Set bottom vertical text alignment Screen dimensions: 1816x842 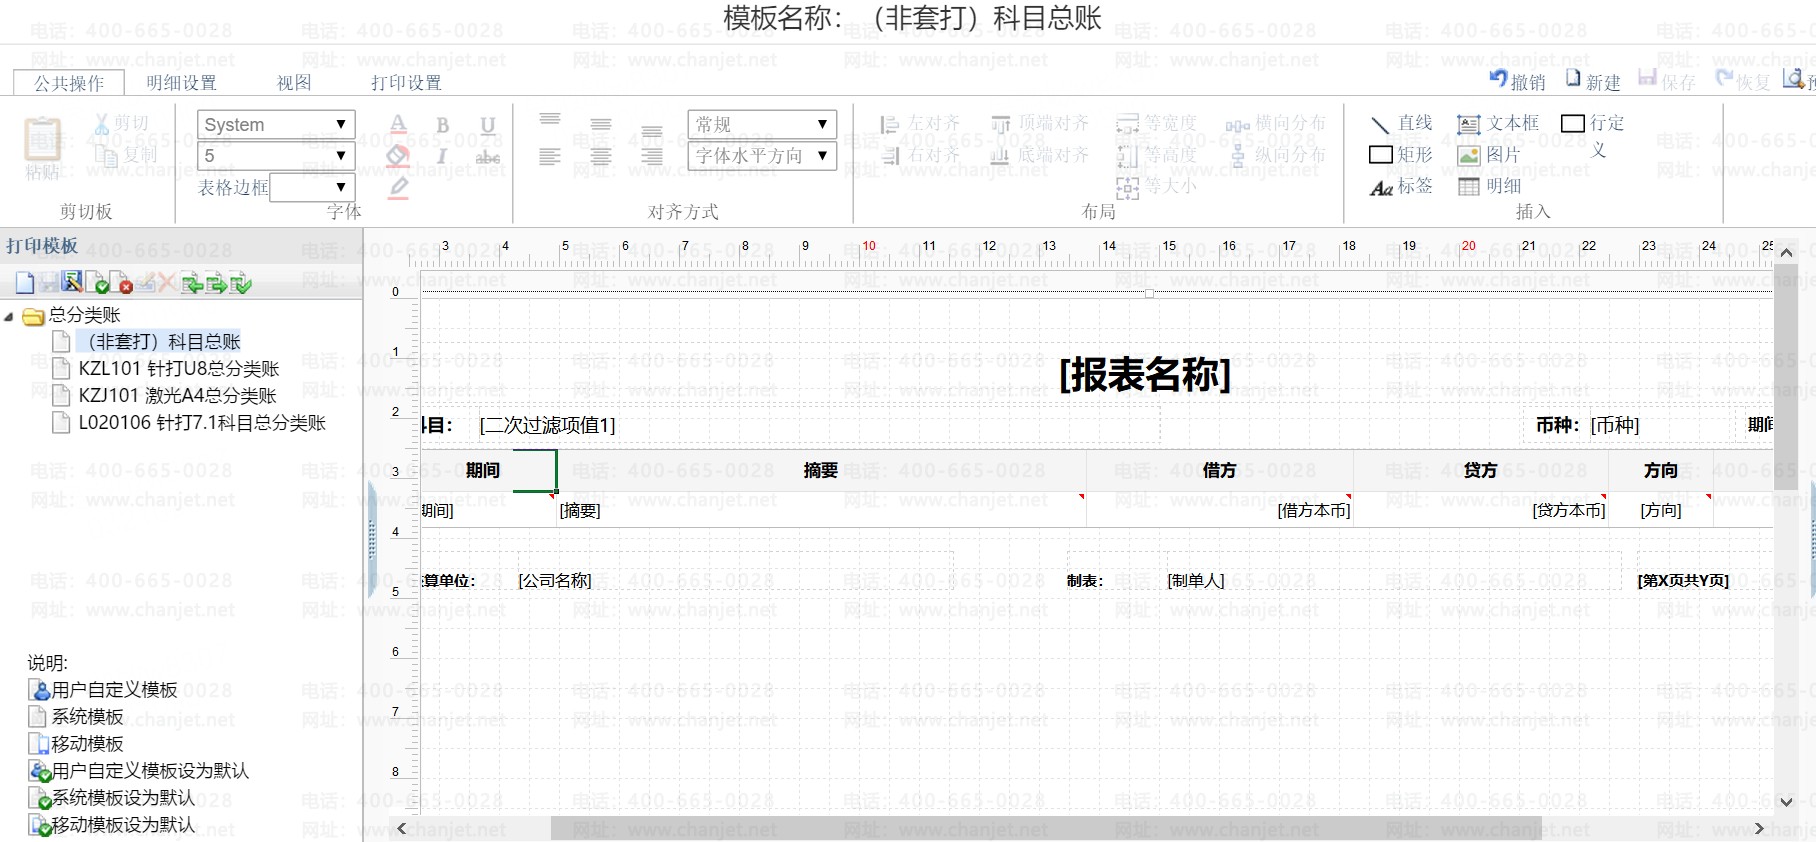[x=652, y=131]
